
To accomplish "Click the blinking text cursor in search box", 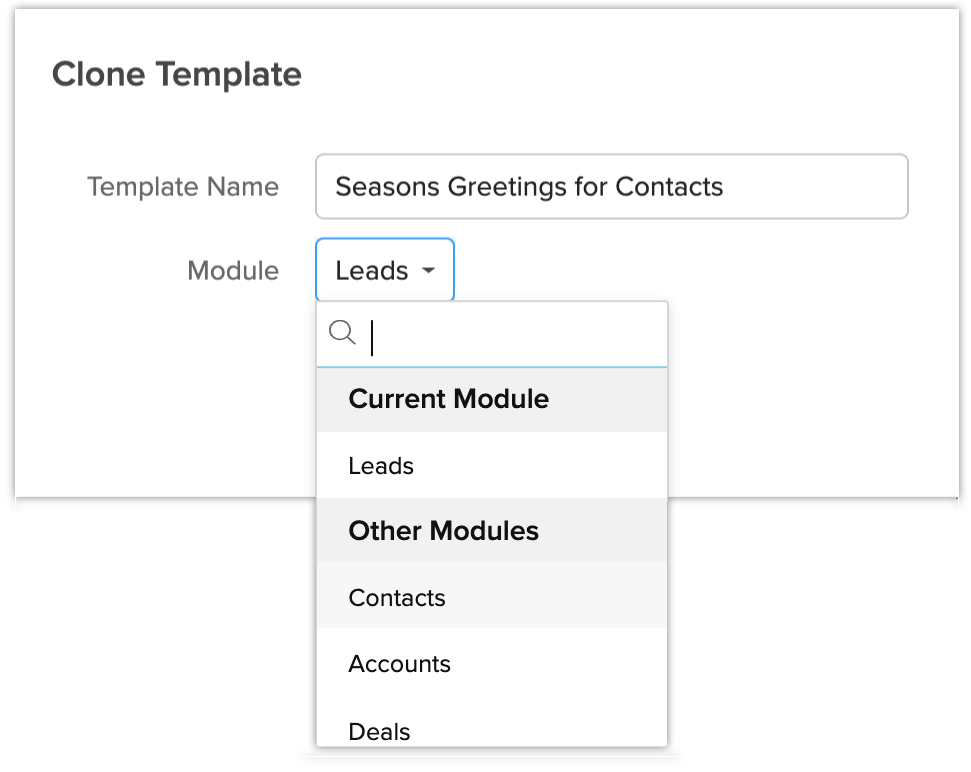I will pyautogui.click(x=372, y=337).
